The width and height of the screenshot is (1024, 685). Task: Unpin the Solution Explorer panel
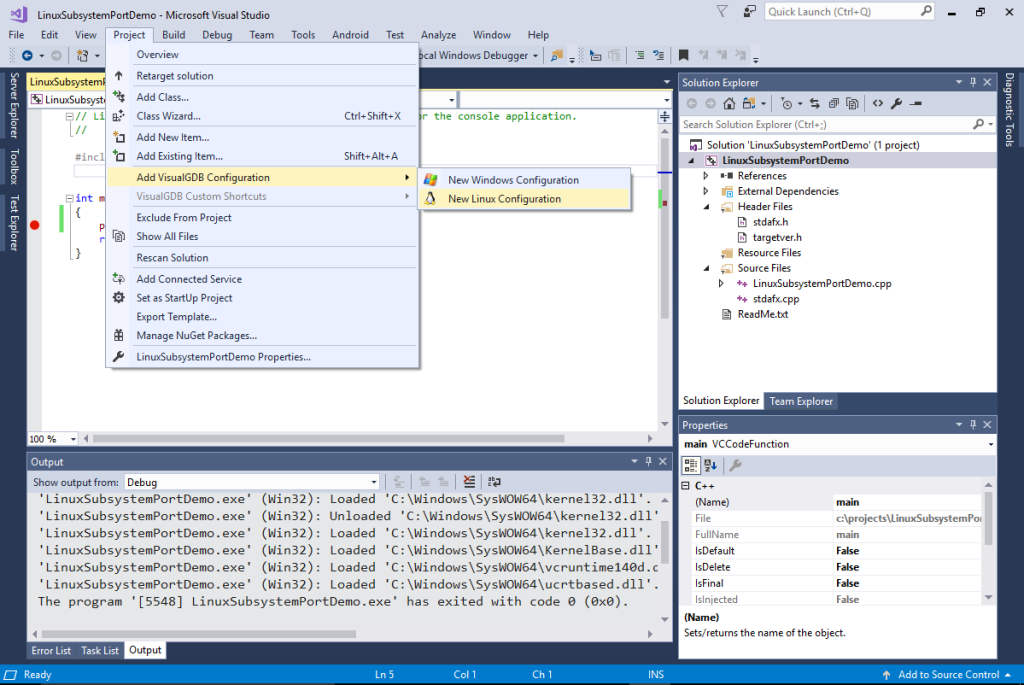(972, 82)
